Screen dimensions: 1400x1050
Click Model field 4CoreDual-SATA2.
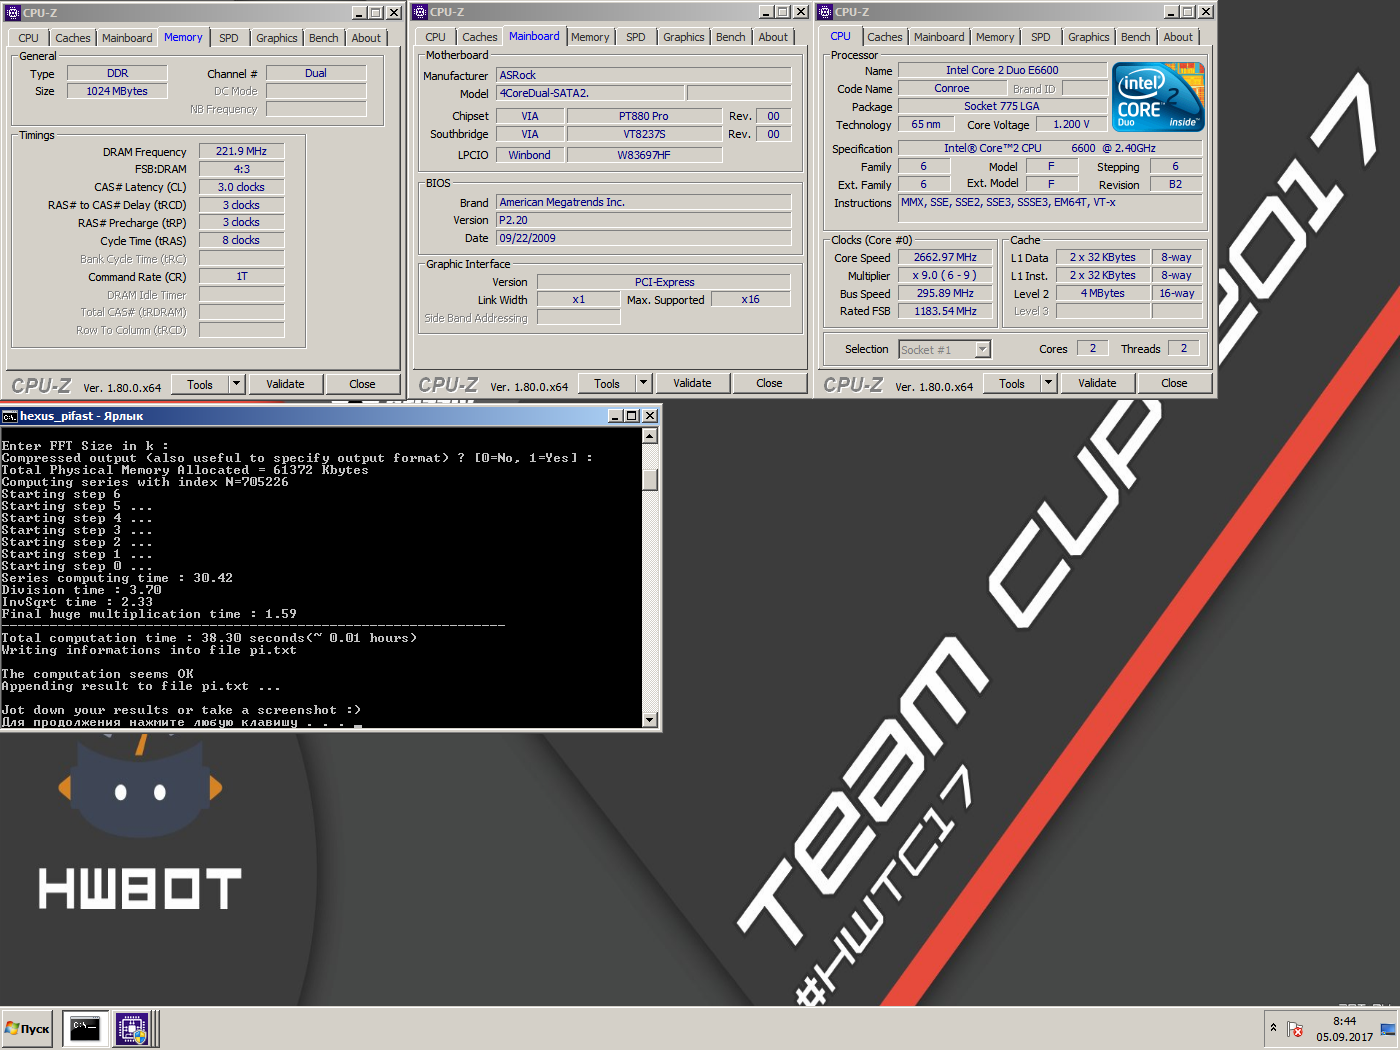(x=590, y=93)
